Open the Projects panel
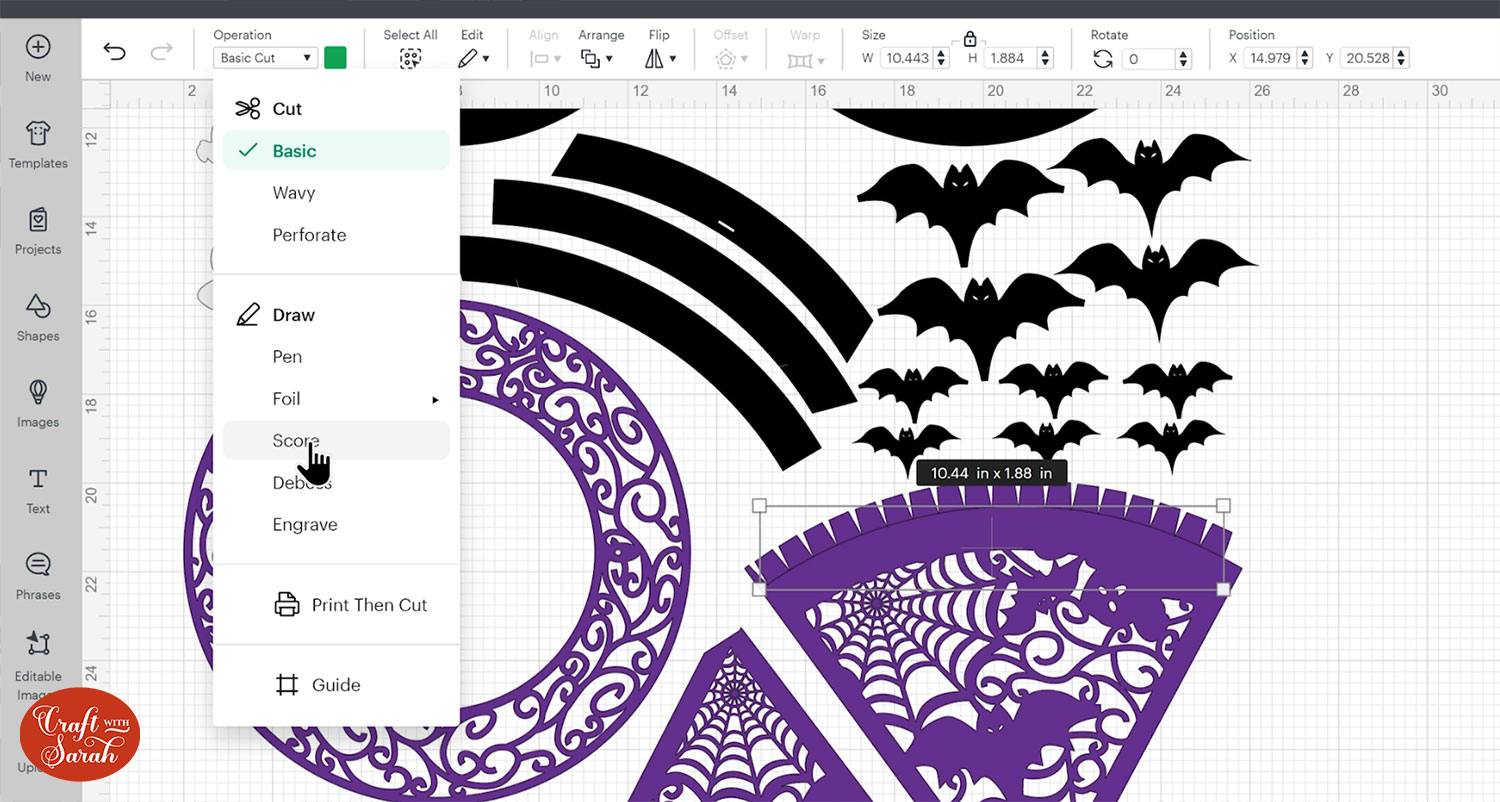This screenshot has width=1500, height=802. tap(37, 230)
